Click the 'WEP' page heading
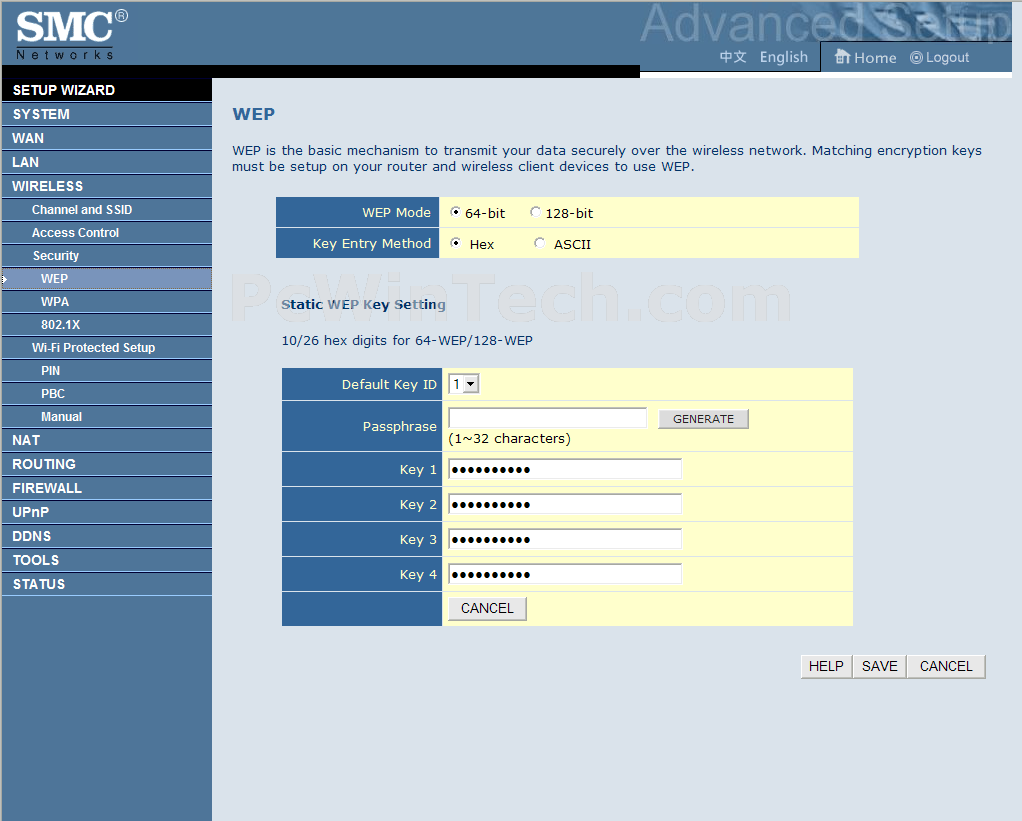The height and width of the screenshot is (821, 1022). pos(254,114)
